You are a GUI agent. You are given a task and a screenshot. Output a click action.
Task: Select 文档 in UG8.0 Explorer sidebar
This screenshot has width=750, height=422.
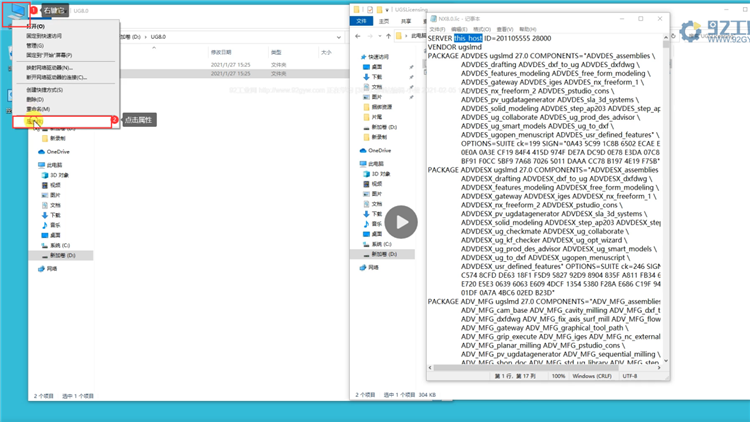(x=51, y=205)
